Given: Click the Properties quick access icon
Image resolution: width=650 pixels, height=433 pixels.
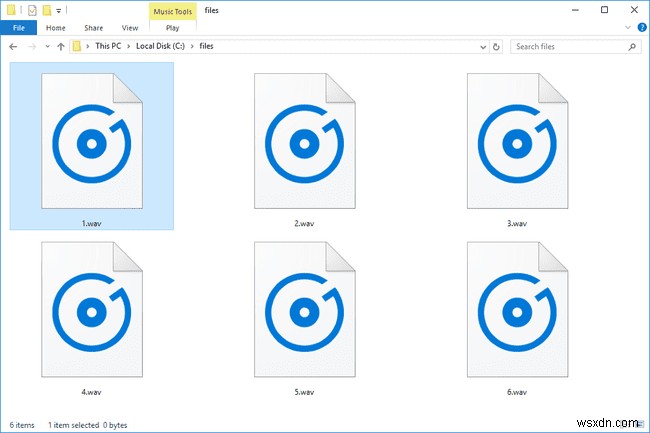Looking at the screenshot, I should (32, 10).
